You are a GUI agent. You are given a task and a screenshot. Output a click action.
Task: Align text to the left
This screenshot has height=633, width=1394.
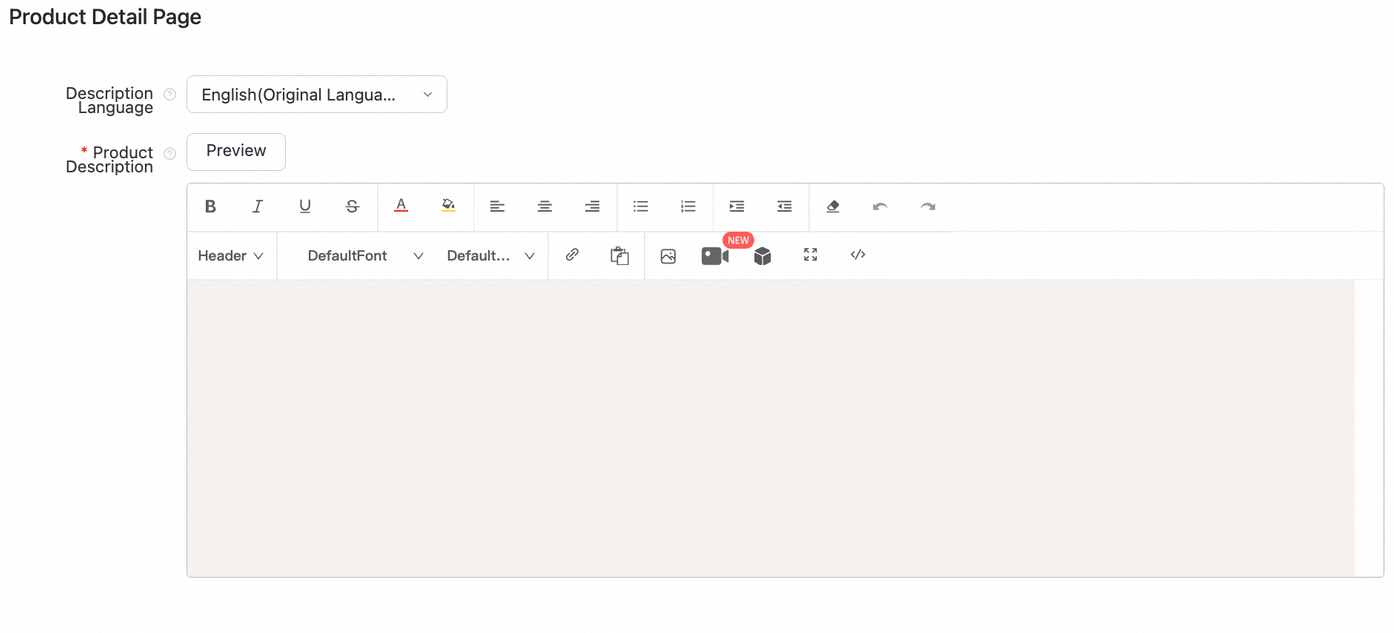tap(497, 207)
